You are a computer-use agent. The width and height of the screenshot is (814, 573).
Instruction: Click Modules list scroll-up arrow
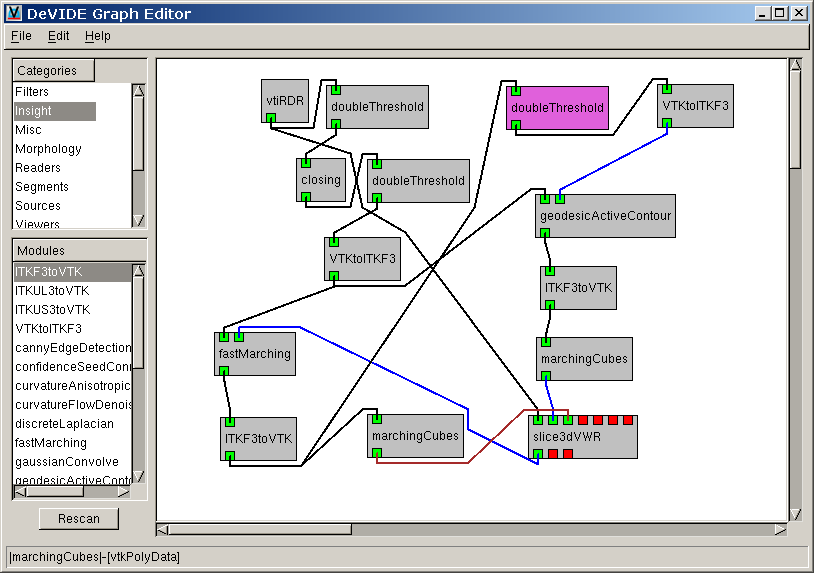(139, 270)
